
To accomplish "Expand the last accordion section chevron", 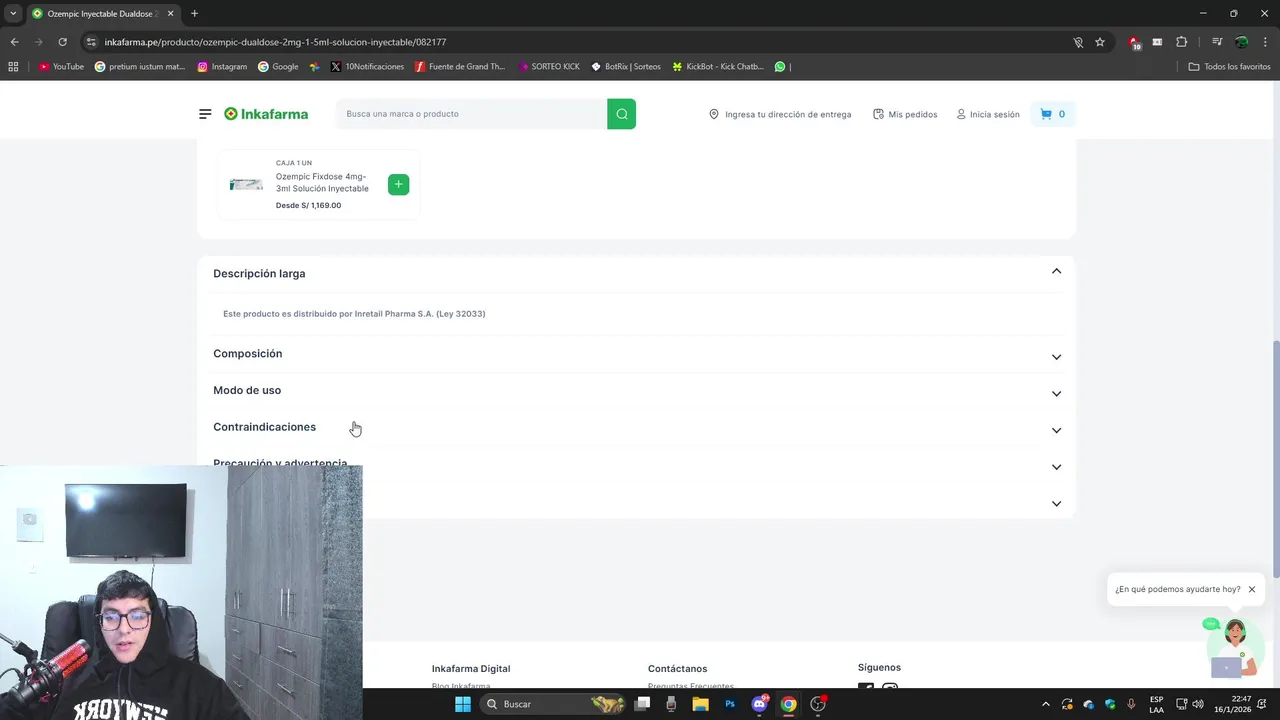I will (1056, 504).
